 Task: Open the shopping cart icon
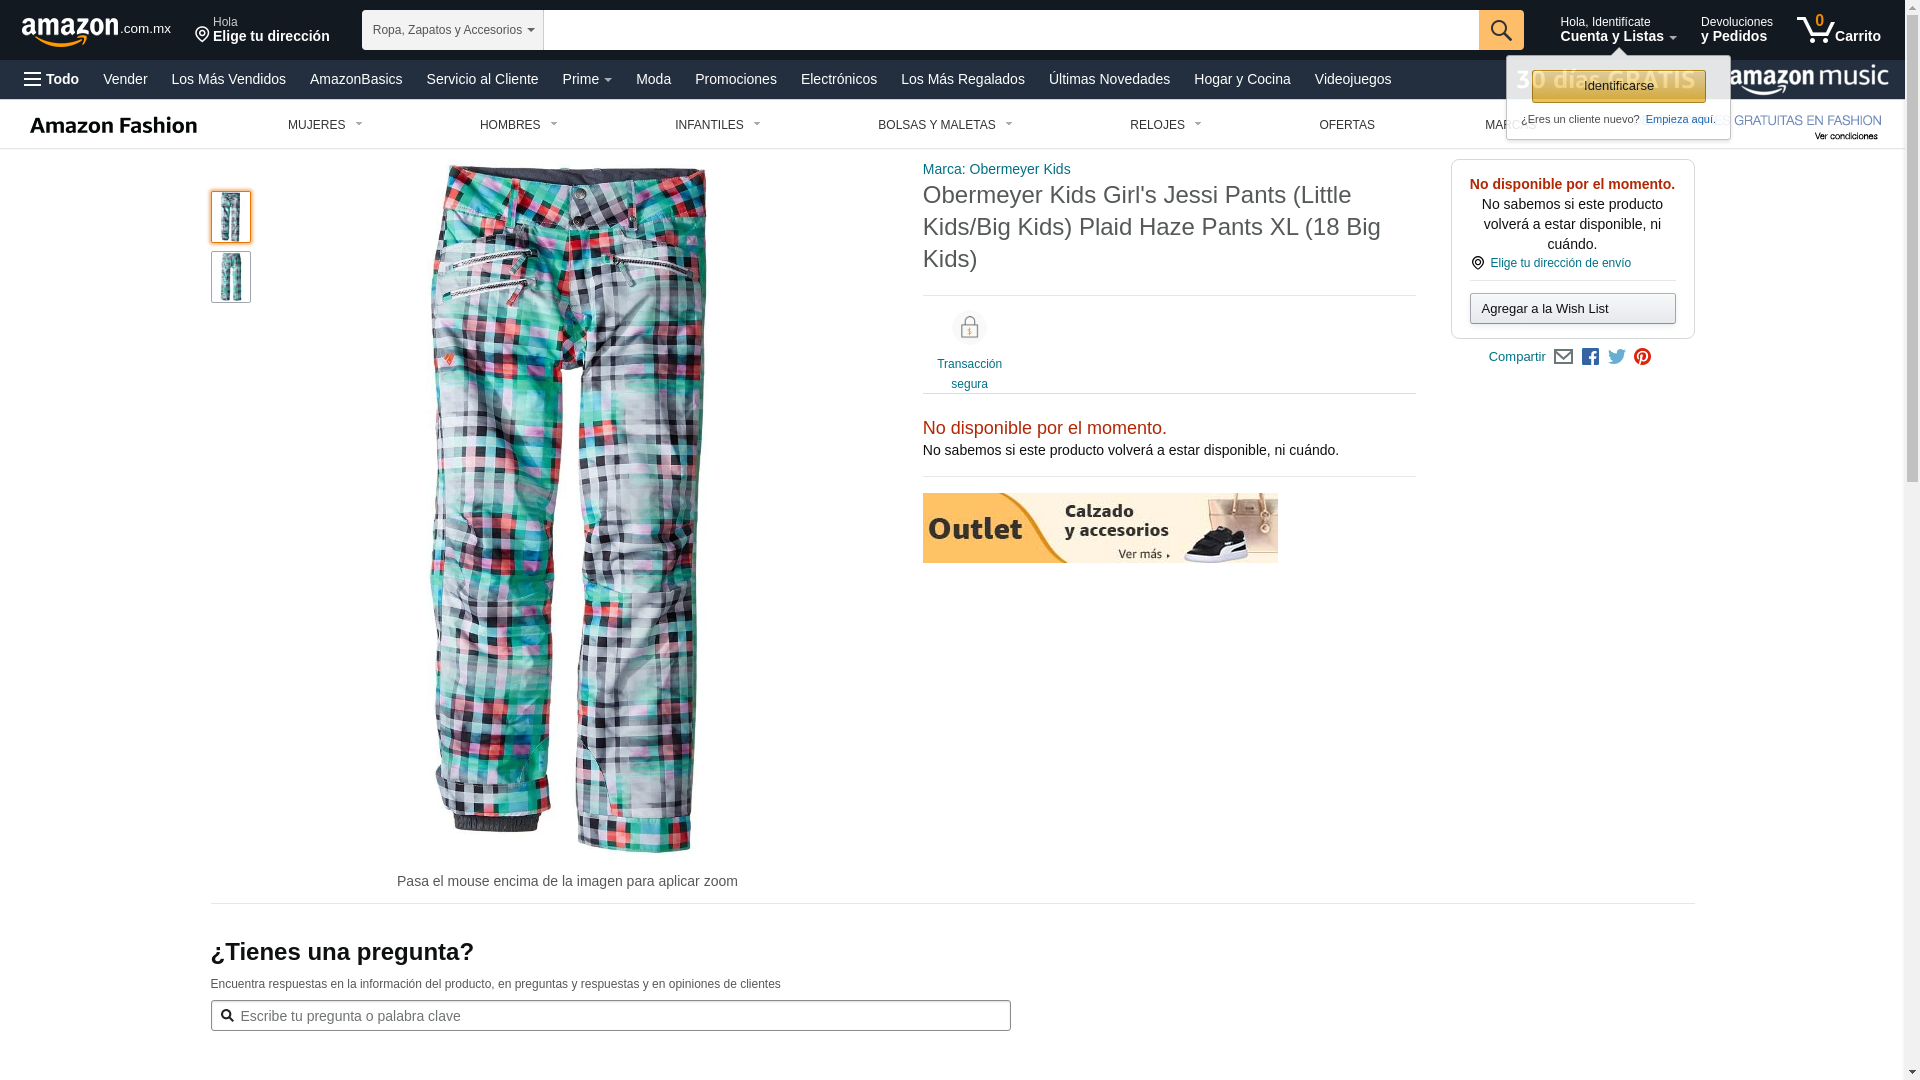pyautogui.click(x=1838, y=30)
